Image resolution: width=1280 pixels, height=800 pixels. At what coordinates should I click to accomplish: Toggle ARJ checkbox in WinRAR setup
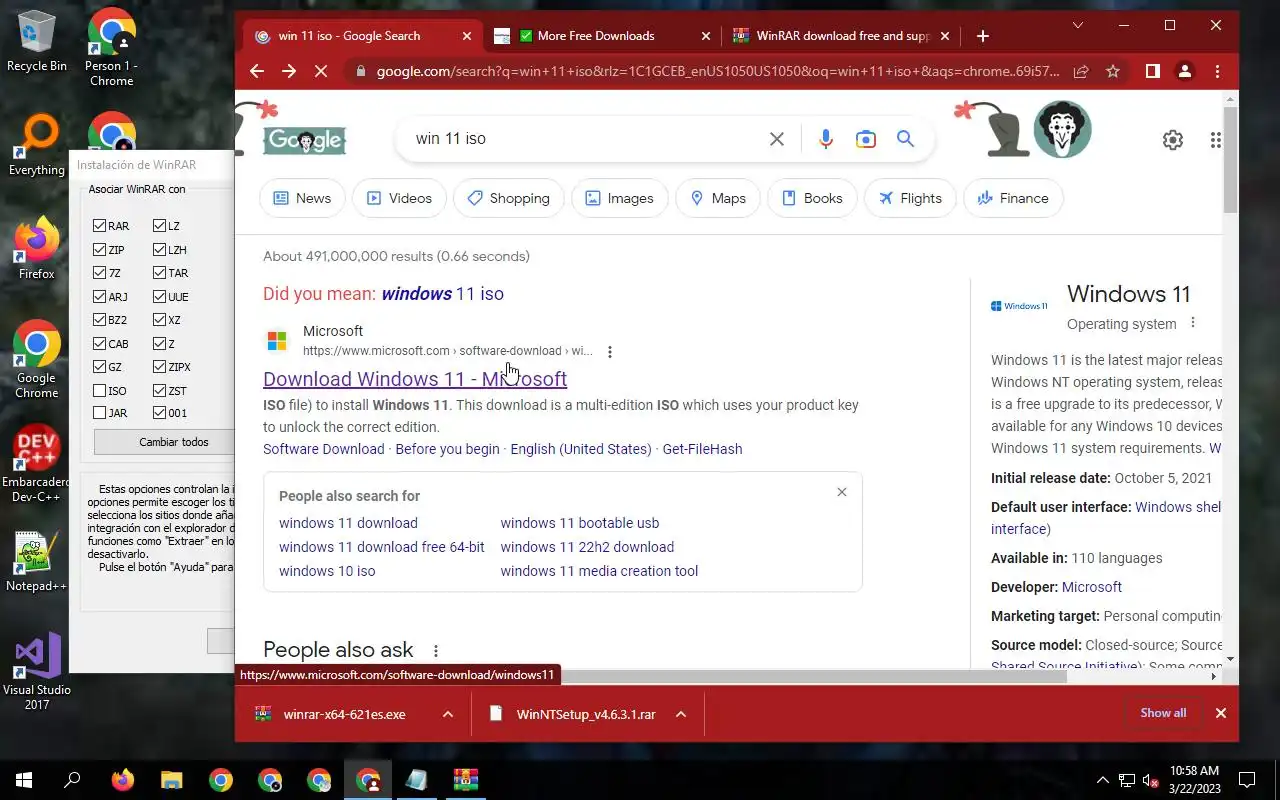pos(99,297)
